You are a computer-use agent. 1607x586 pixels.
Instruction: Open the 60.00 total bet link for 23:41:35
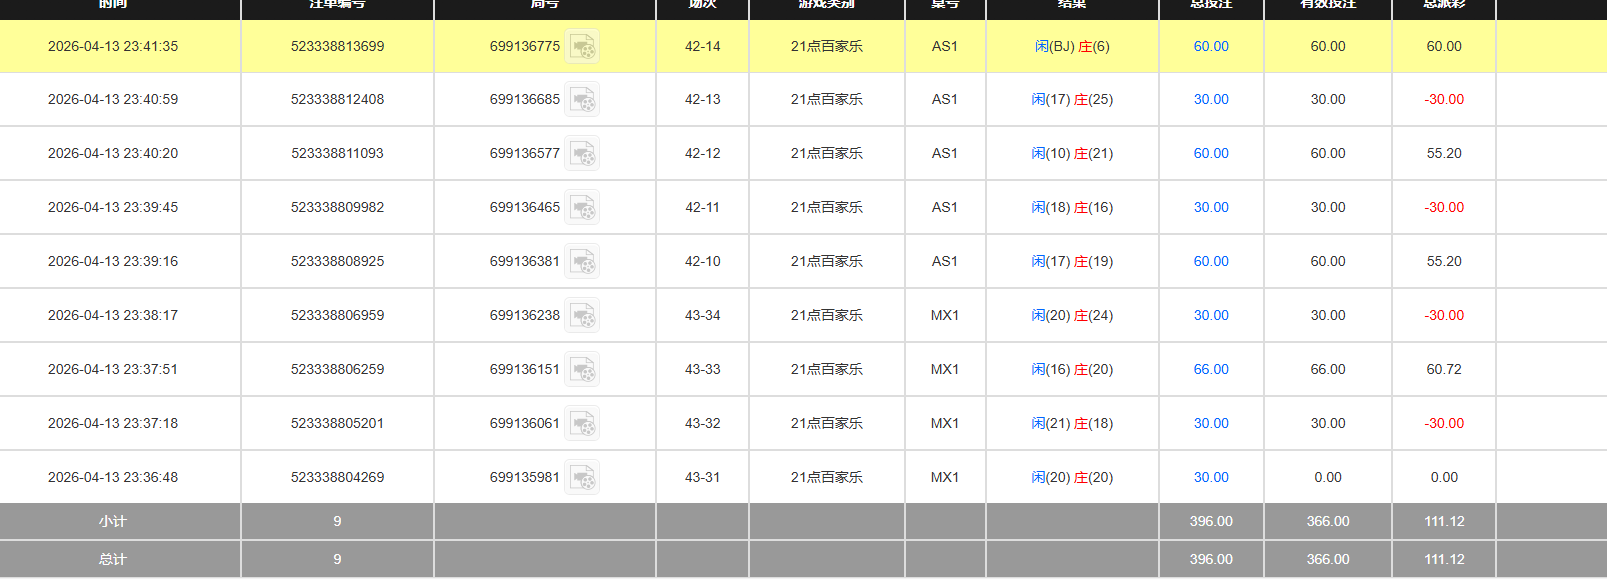[1210, 47]
